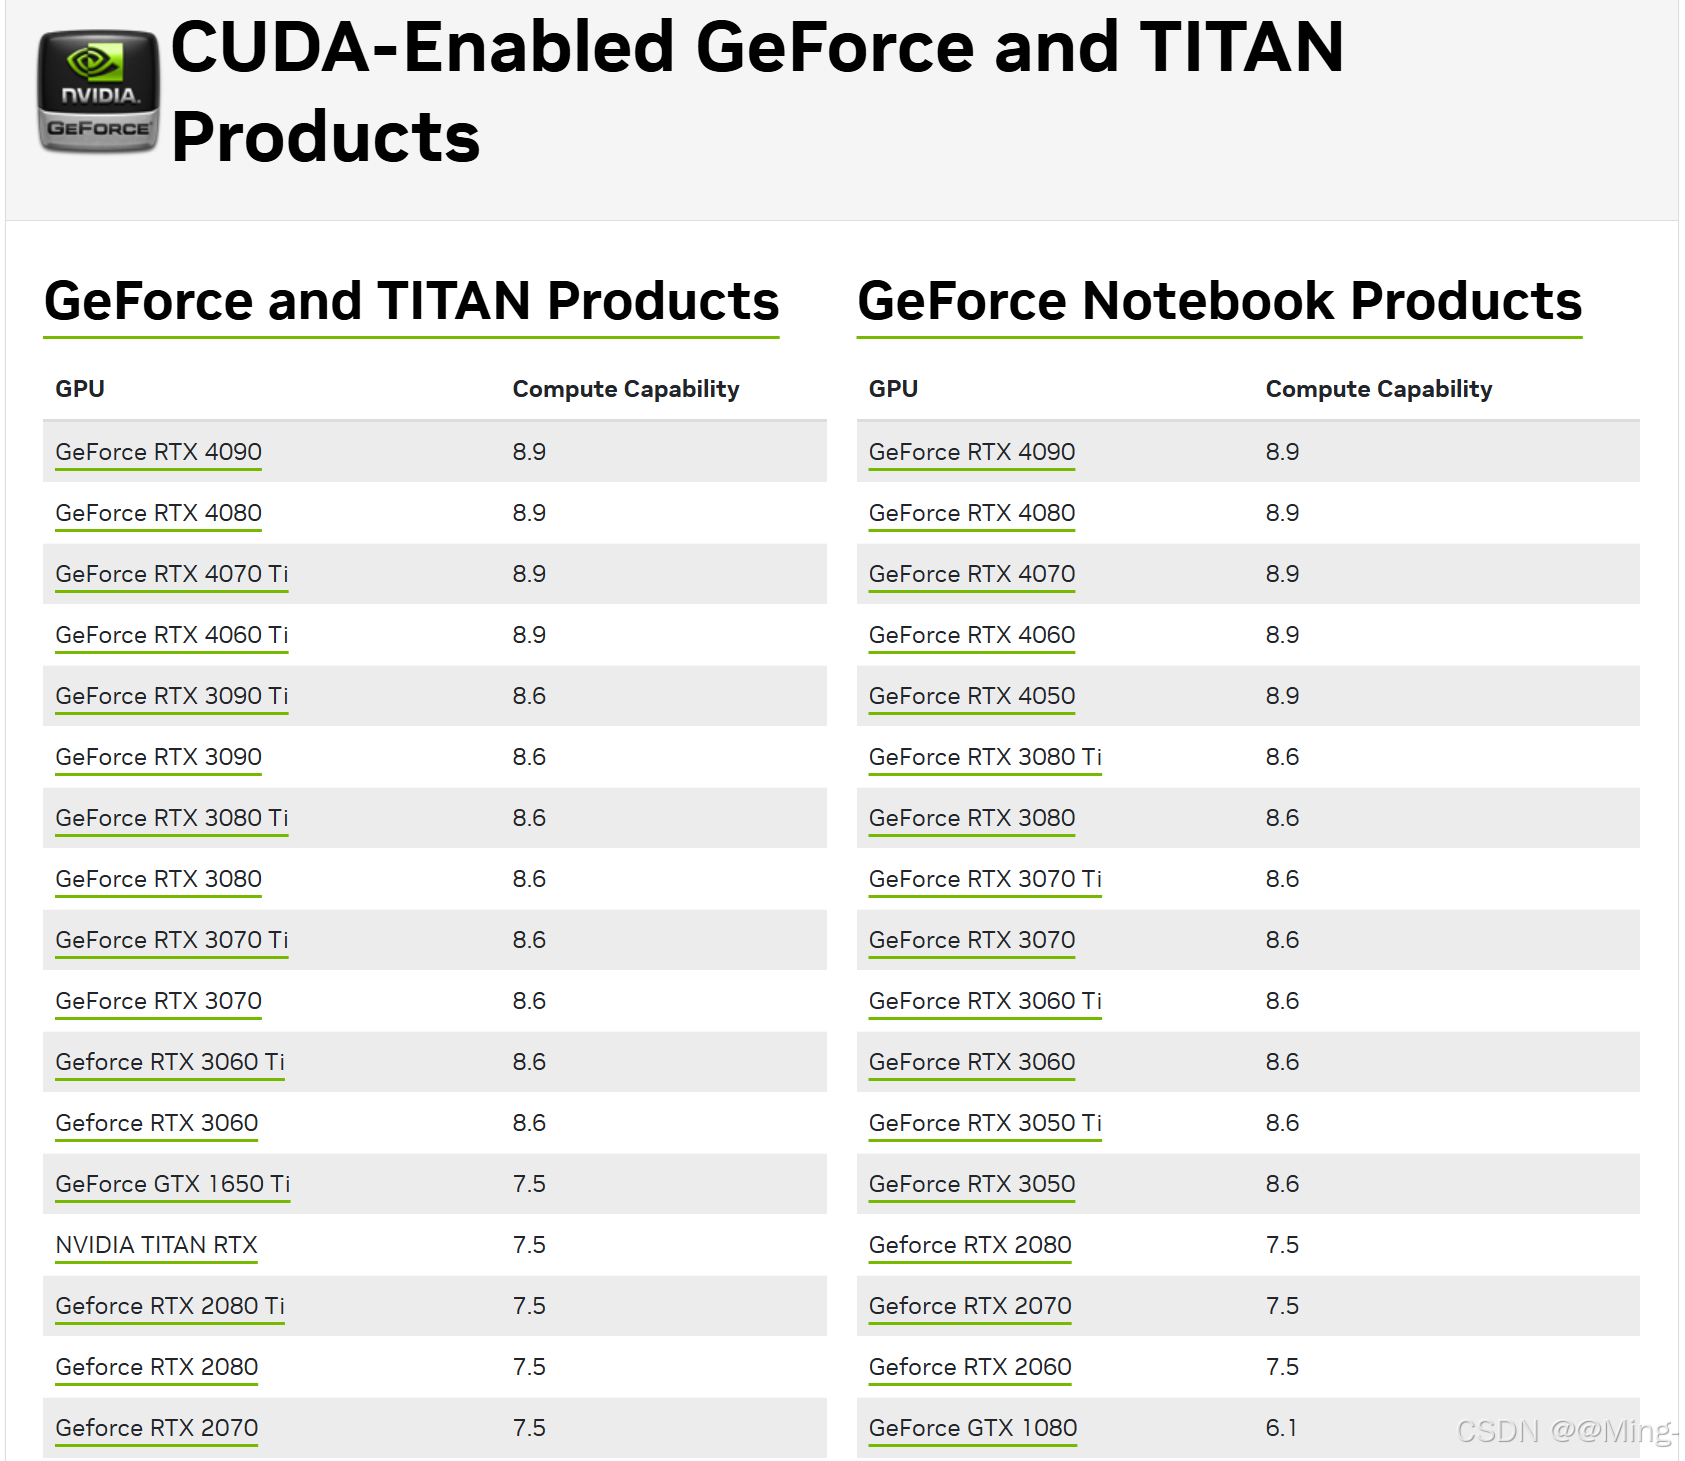Open notebook GeForce RTX 3070 Ti link

click(985, 879)
